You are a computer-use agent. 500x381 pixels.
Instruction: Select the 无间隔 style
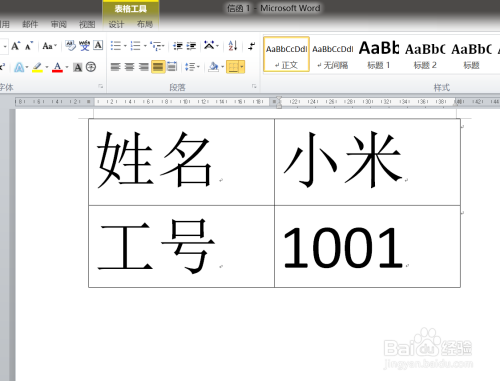coord(333,54)
